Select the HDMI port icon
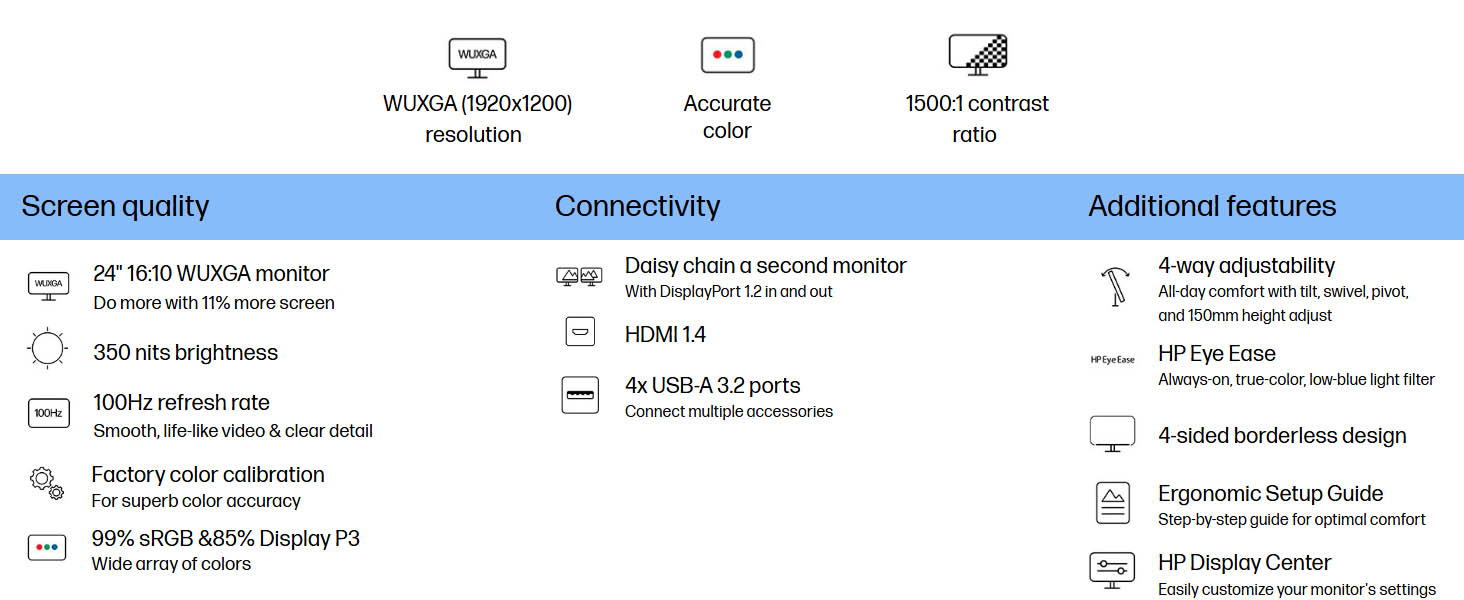 580,333
